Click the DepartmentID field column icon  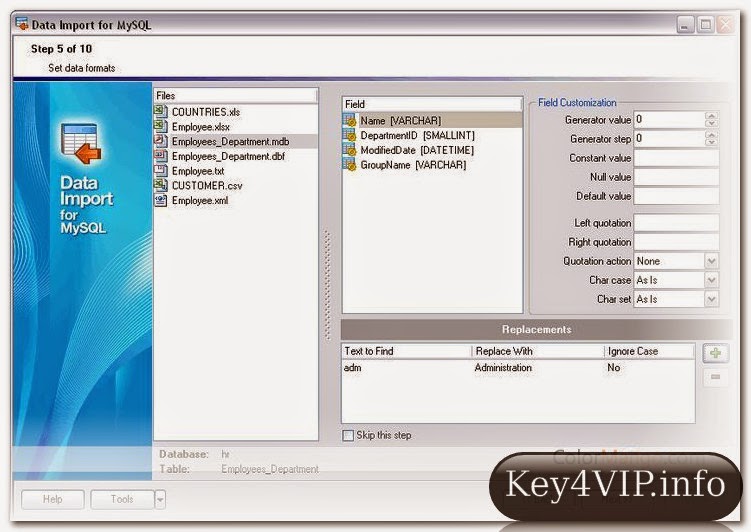pyautogui.click(x=350, y=135)
